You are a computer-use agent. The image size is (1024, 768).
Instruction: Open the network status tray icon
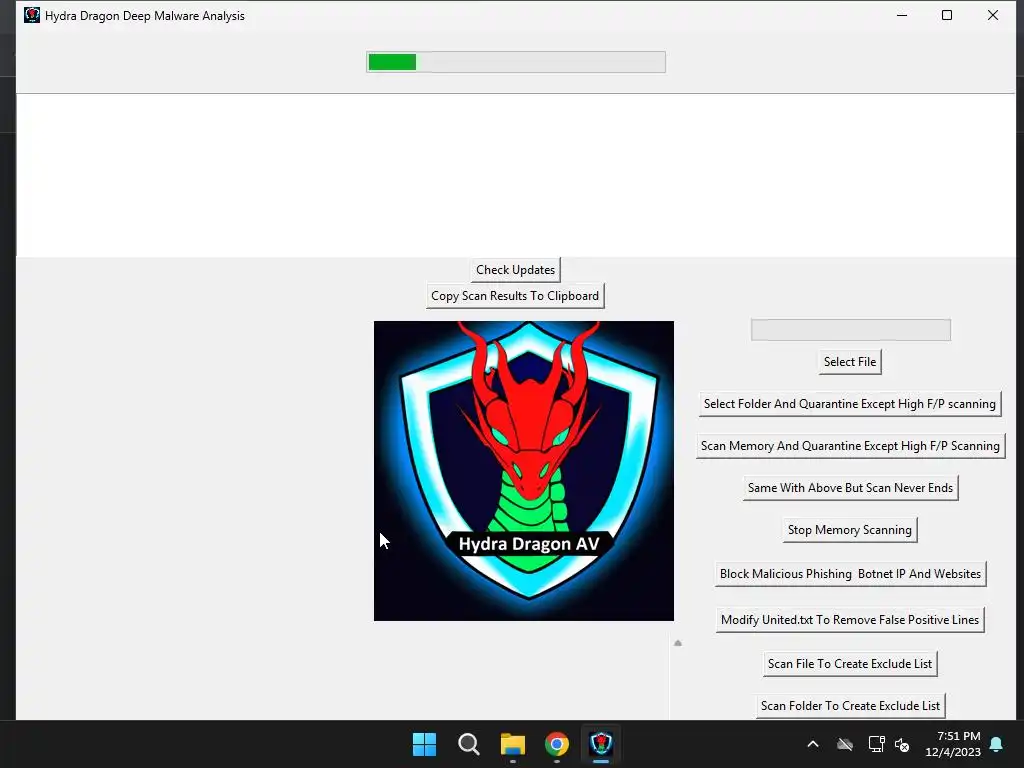876,744
